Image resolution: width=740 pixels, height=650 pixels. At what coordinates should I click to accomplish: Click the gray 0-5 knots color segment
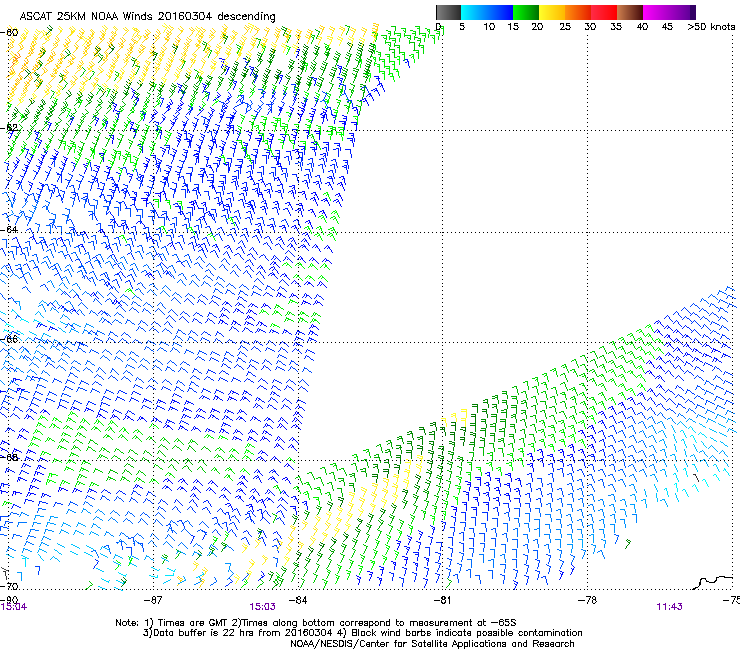coord(448,12)
